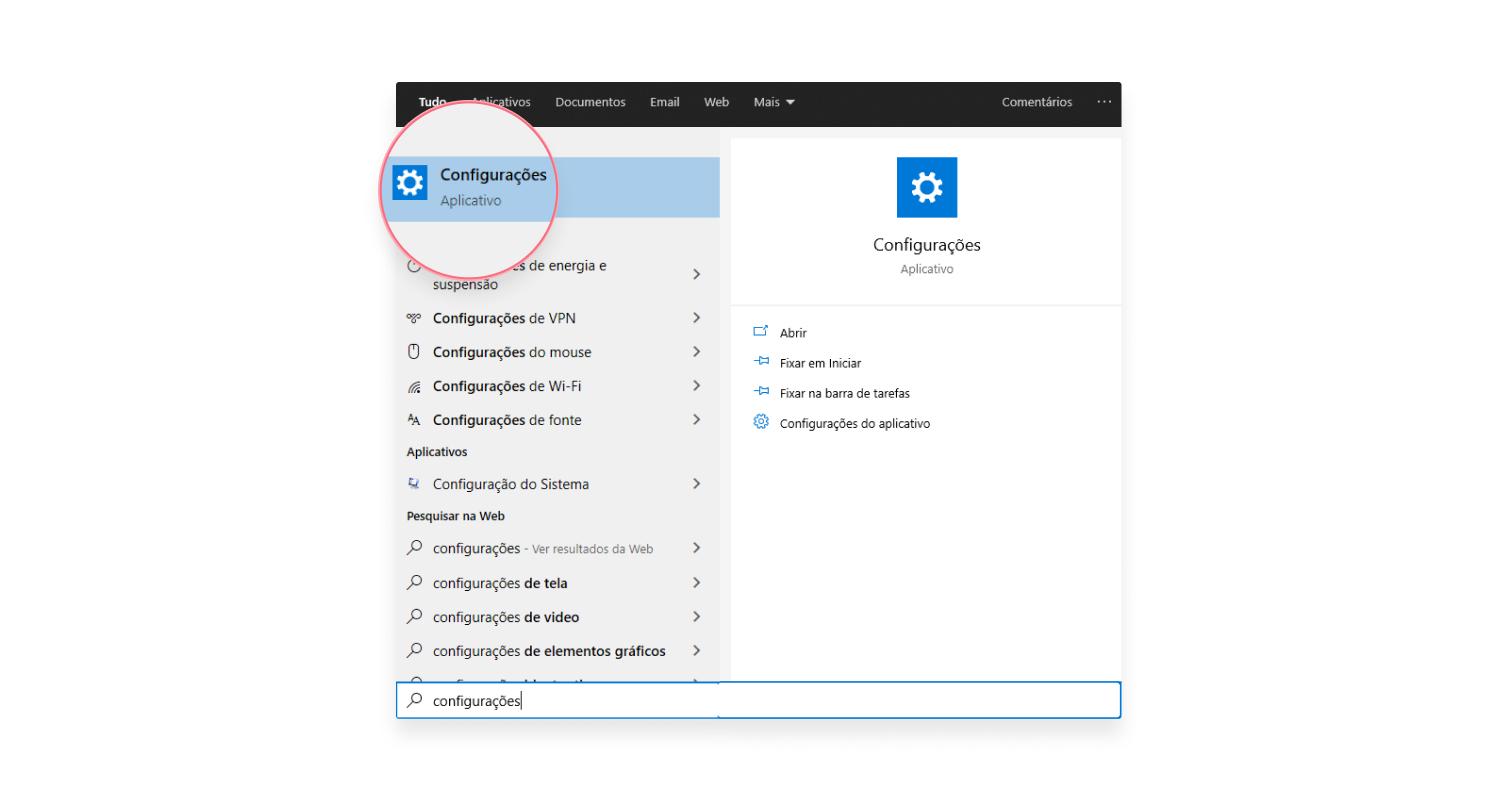Click the search box magnifier icon
This screenshot has height=800, width=1500.
tap(414, 701)
